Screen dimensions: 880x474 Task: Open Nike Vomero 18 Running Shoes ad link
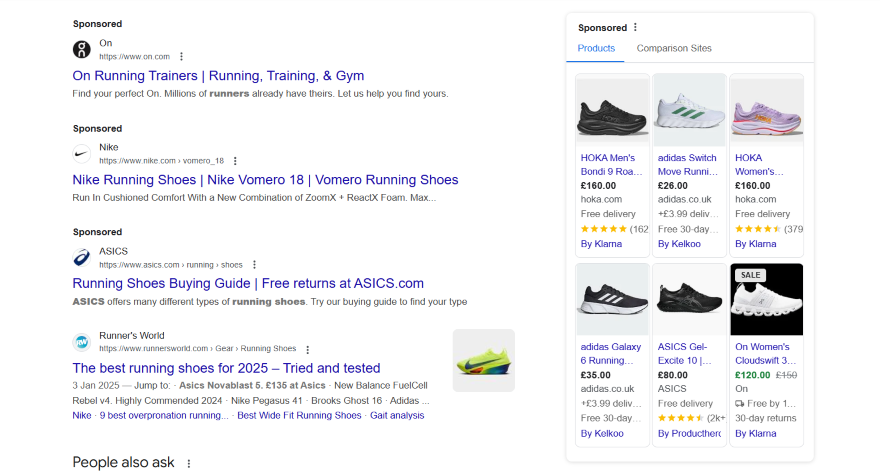265,180
